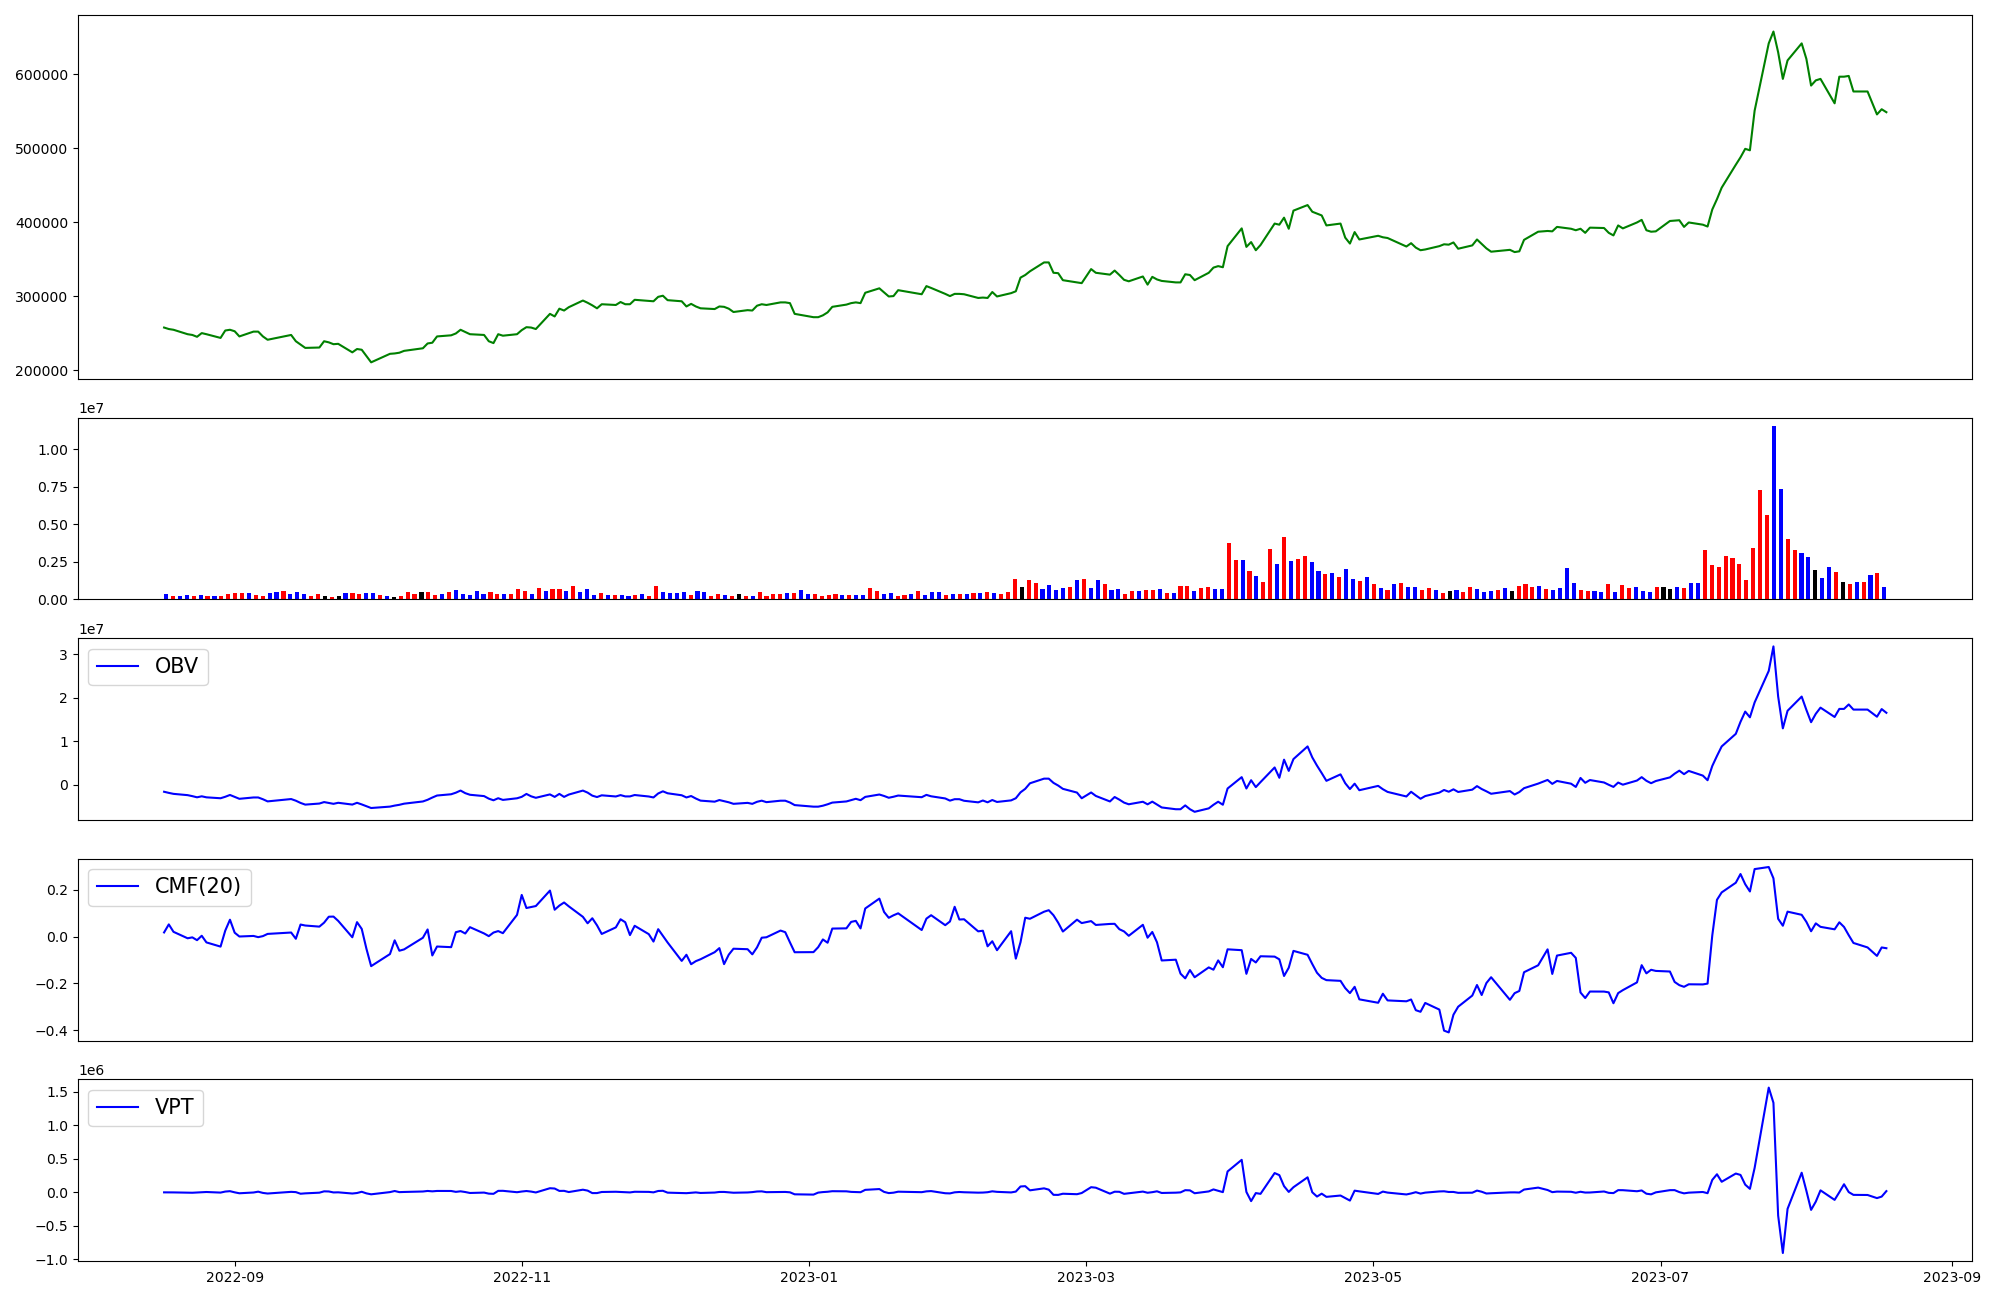The image size is (2000, 1300).
Task: Click the 200000 price axis label
Action: pos(41,371)
